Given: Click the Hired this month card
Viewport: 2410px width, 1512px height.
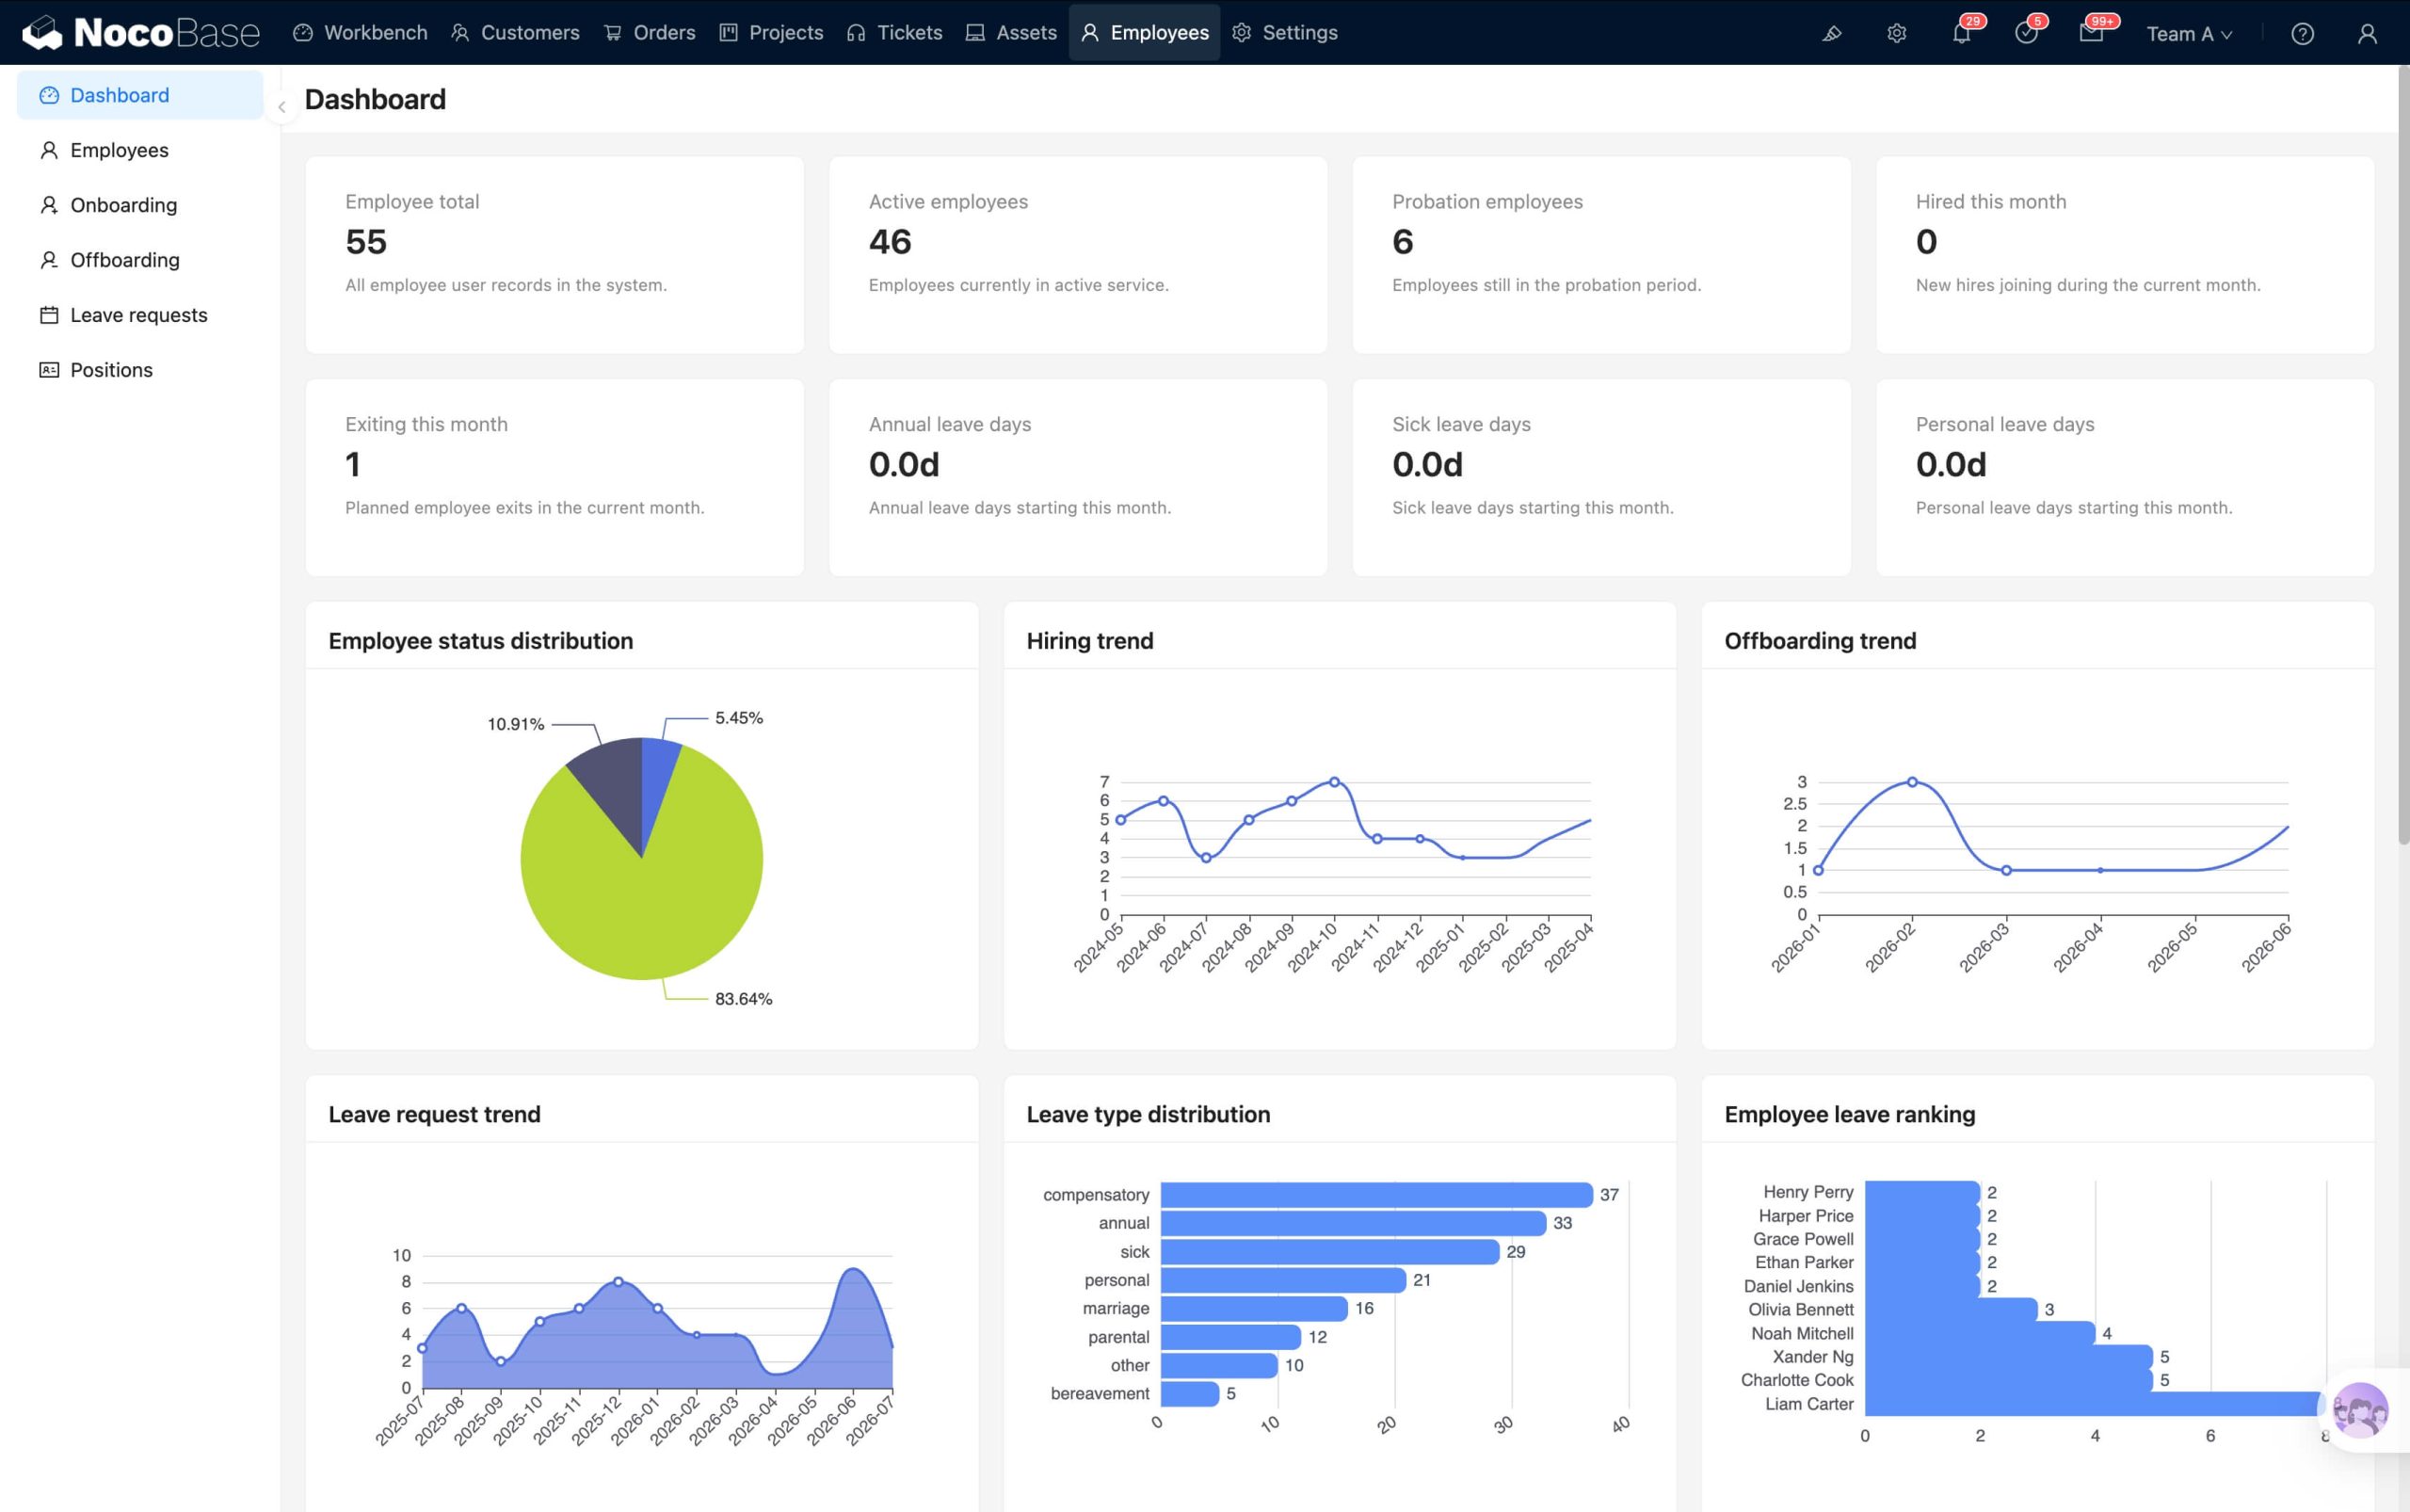Looking at the screenshot, I should point(2125,254).
